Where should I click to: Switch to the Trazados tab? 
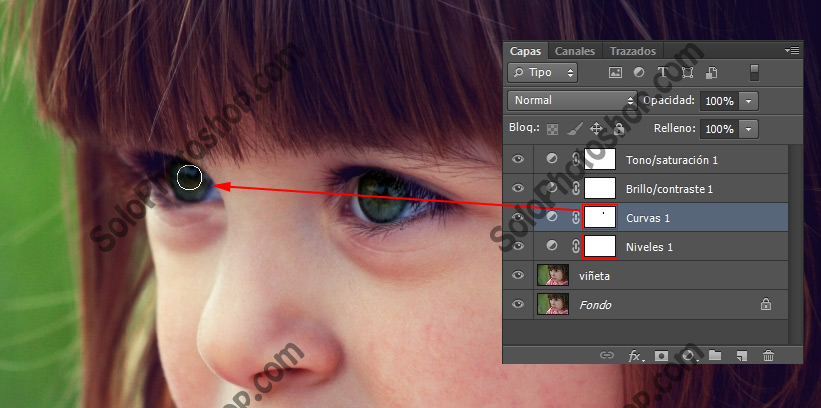pos(632,51)
